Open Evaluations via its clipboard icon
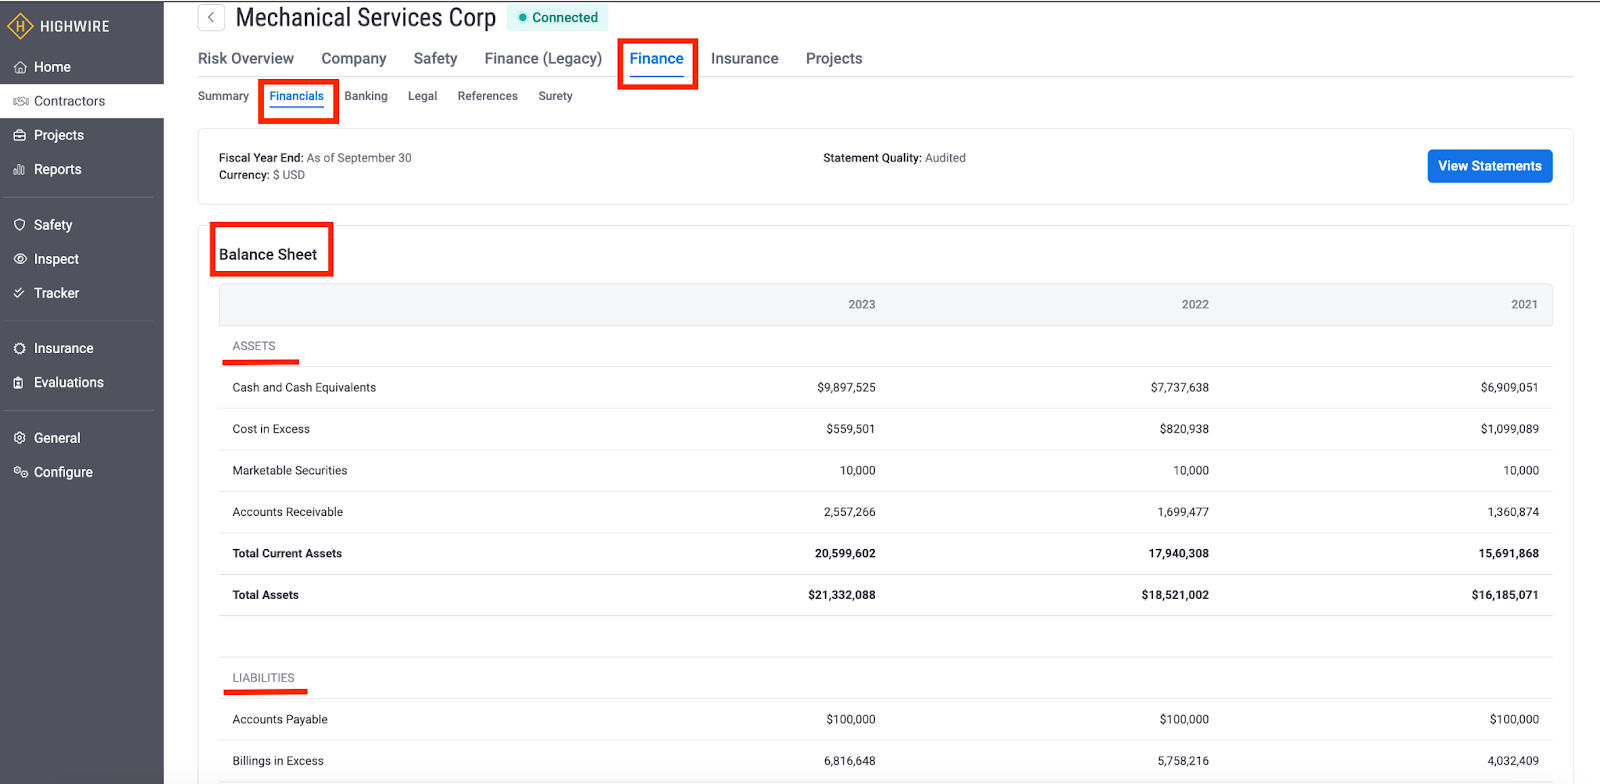 pyautogui.click(x=20, y=383)
